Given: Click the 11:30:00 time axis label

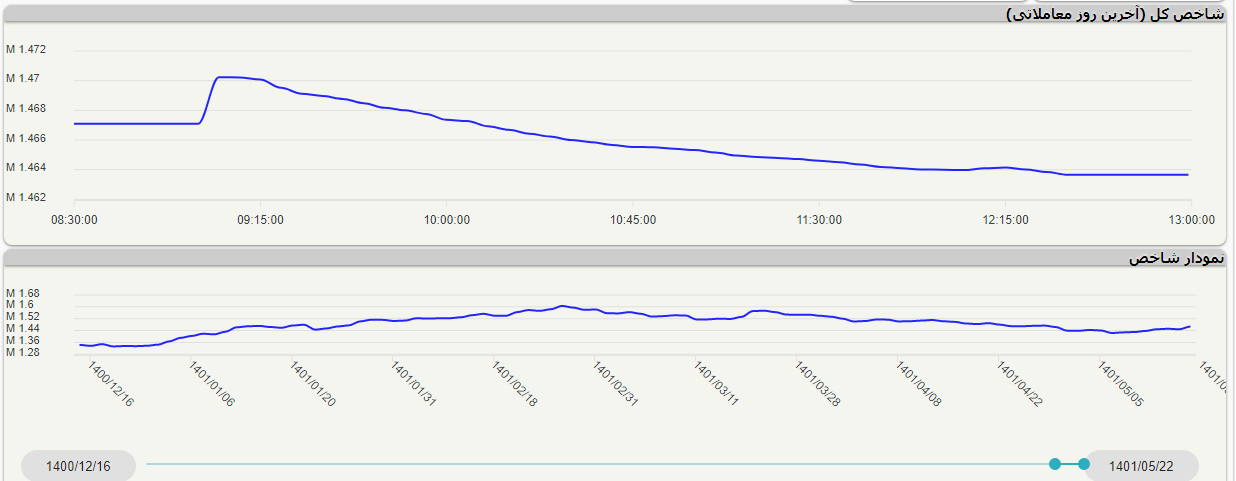Looking at the screenshot, I should pyautogui.click(x=818, y=220).
